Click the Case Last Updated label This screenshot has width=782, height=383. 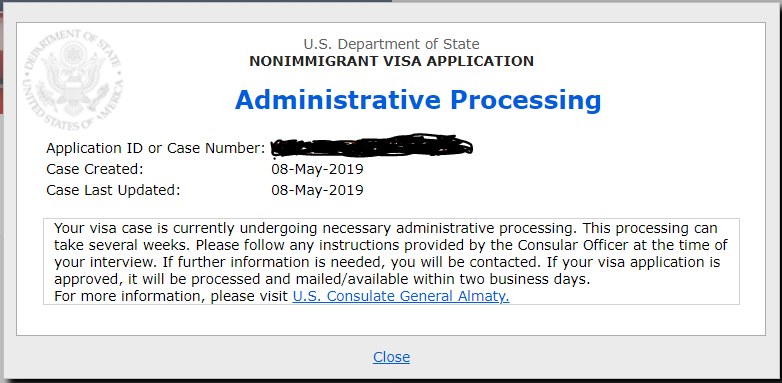[x=113, y=190]
